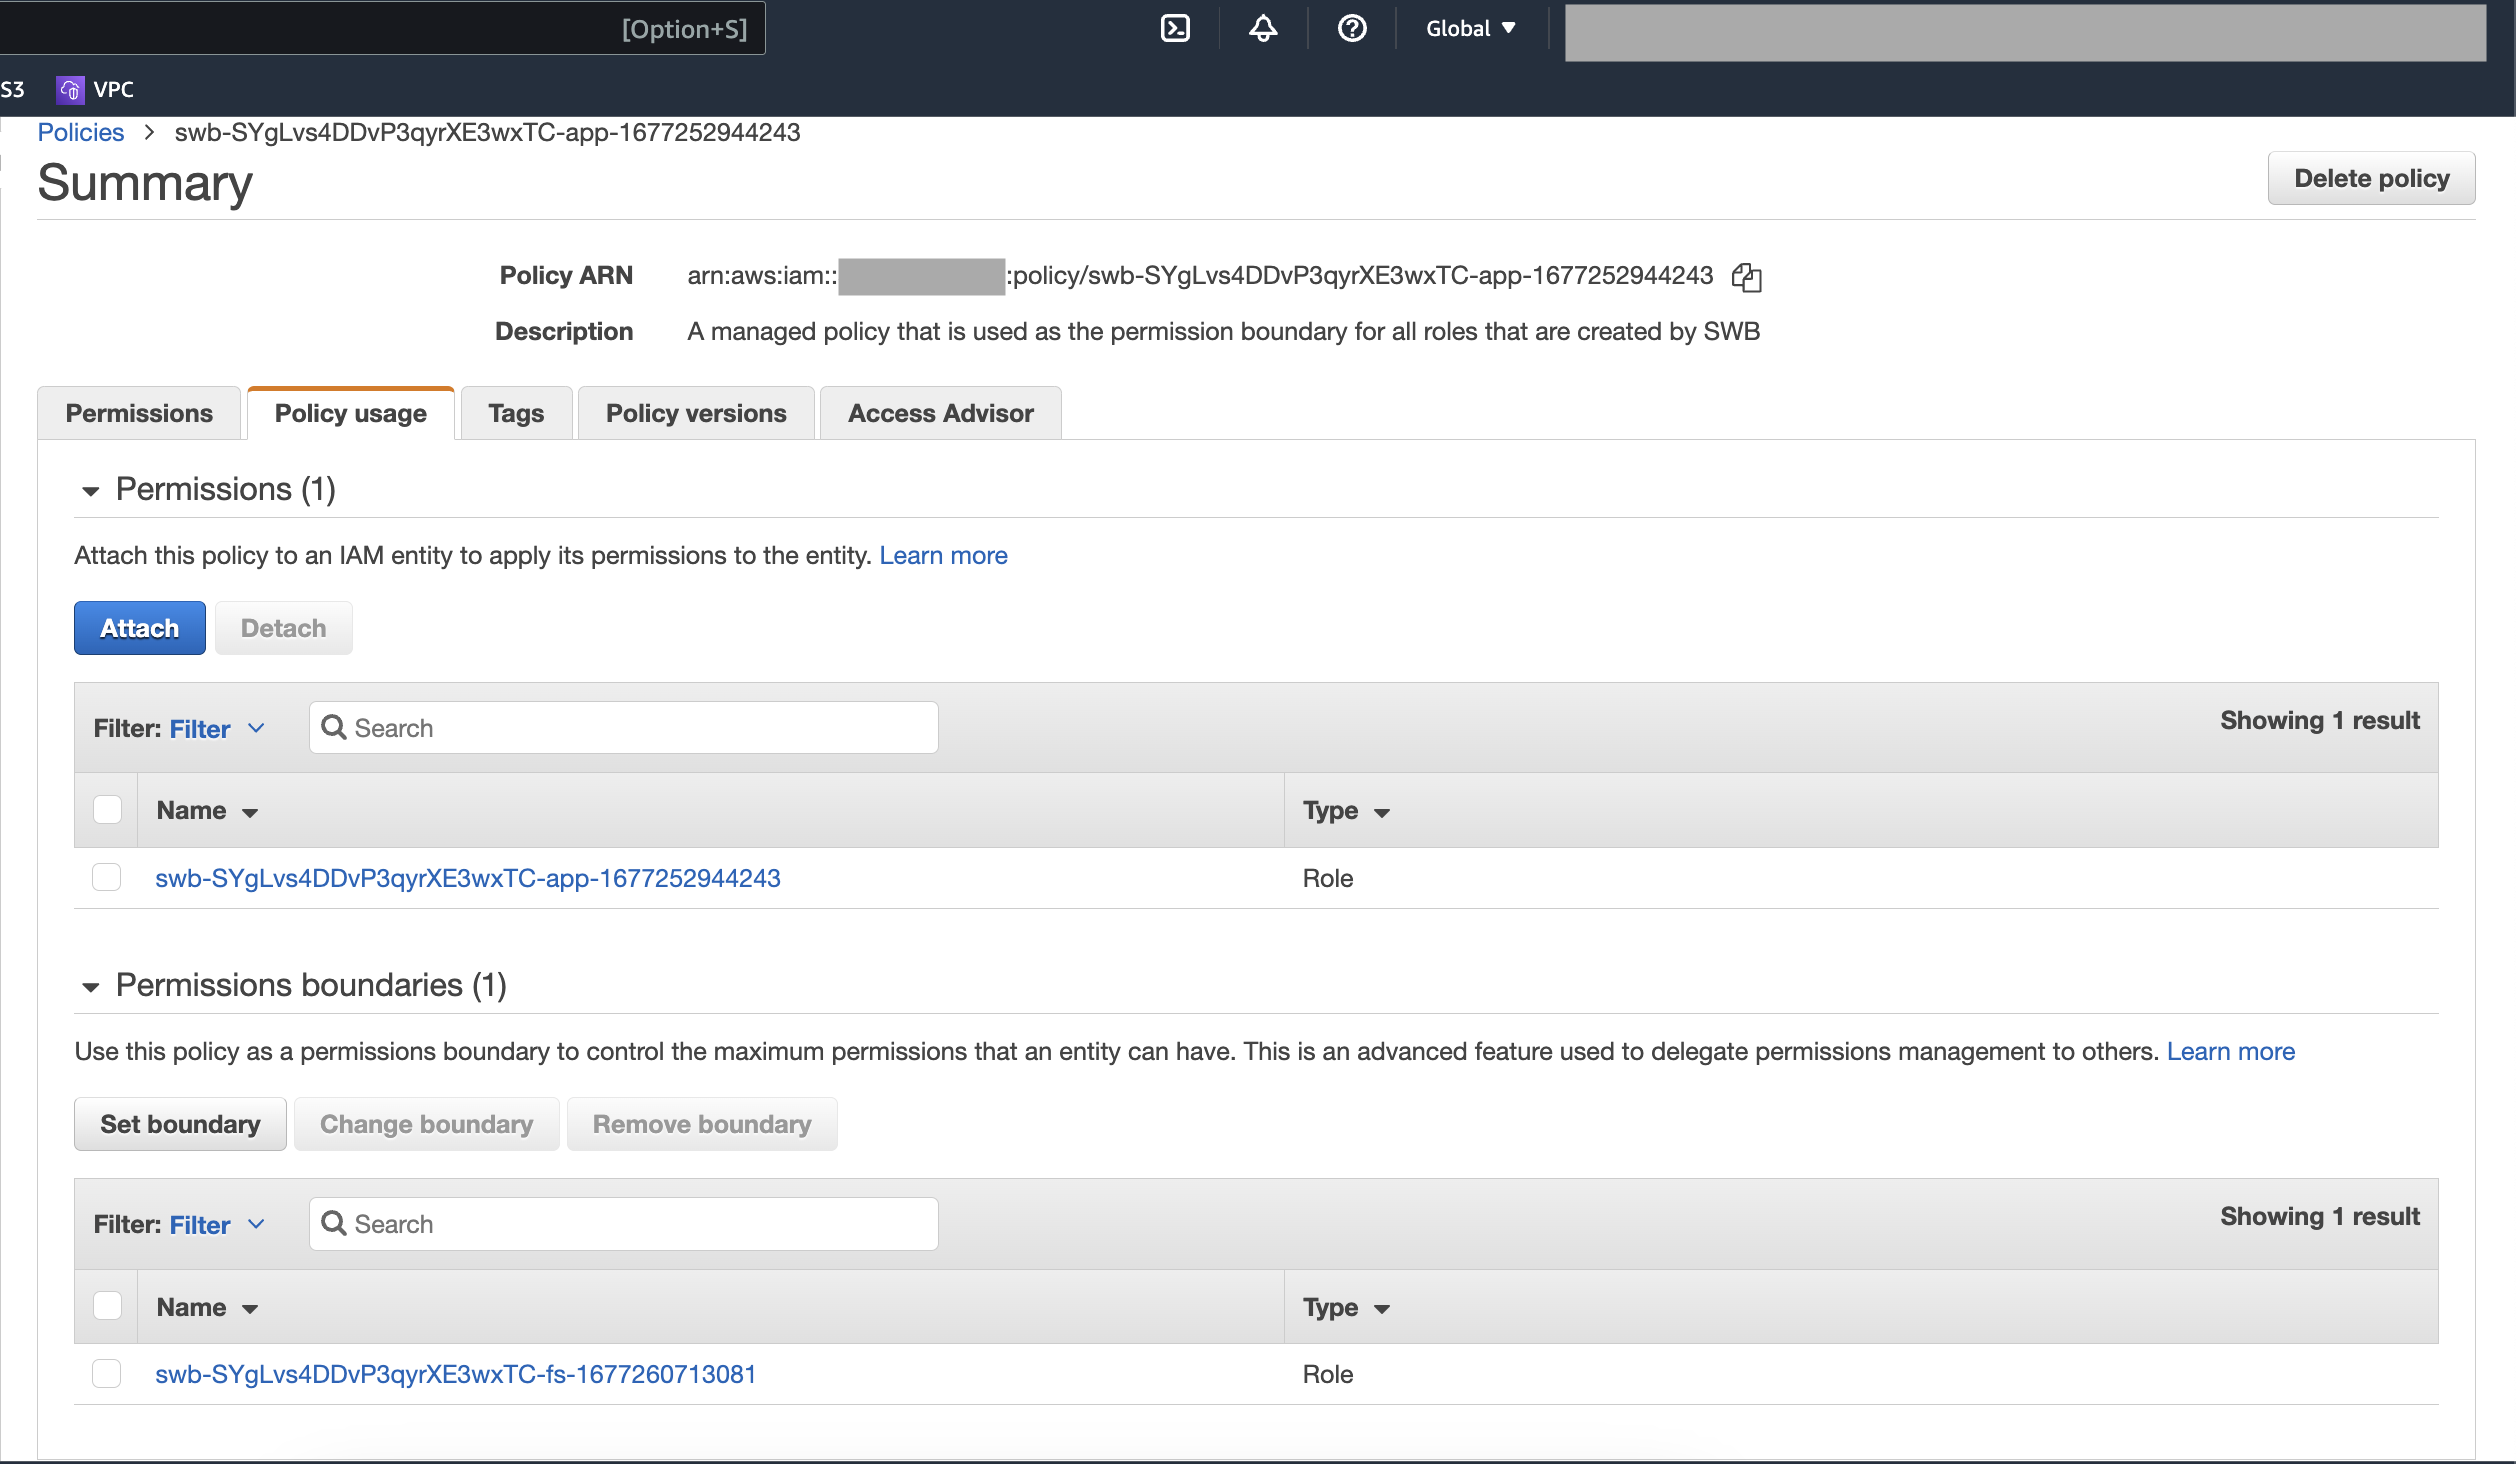Open the Global region dropdown

point(1469,28)
